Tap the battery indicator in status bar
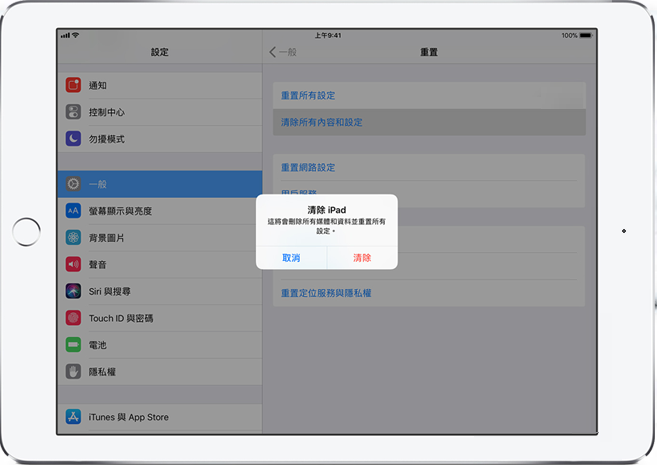The width and height of the screenshot is (657, 465). (586, 35)
